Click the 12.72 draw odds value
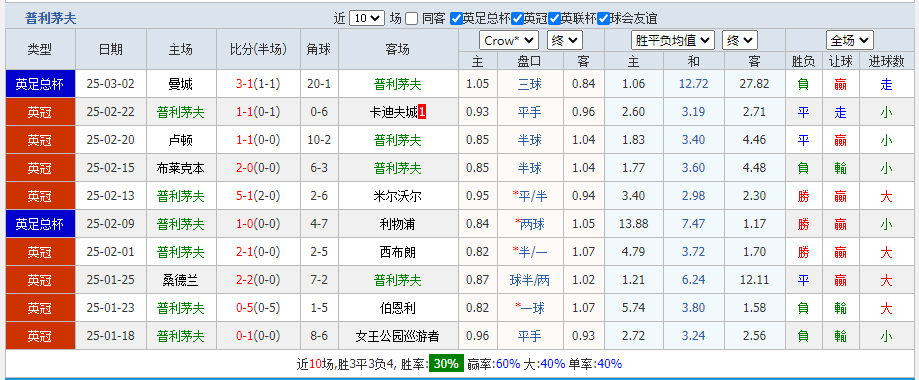The image size is (919, 380). coord(693,84)
